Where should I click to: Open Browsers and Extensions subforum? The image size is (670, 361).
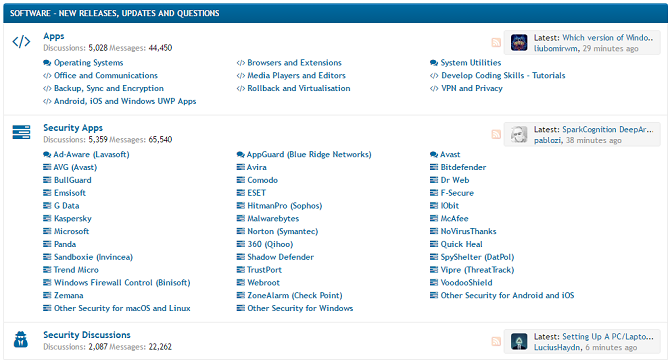(294, 63)
